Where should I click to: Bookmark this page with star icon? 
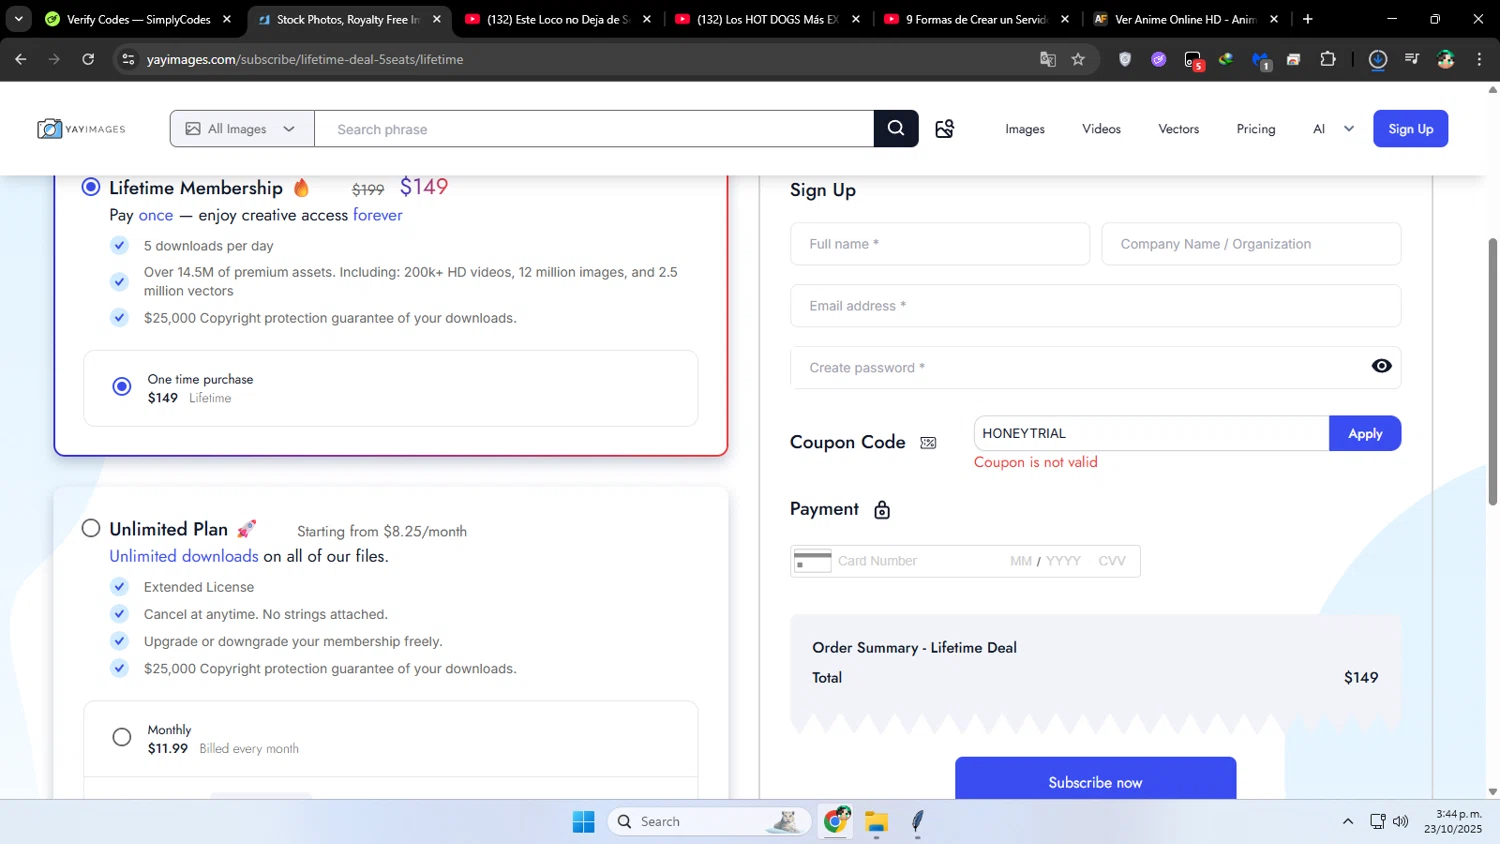[x=1078, y=59]
